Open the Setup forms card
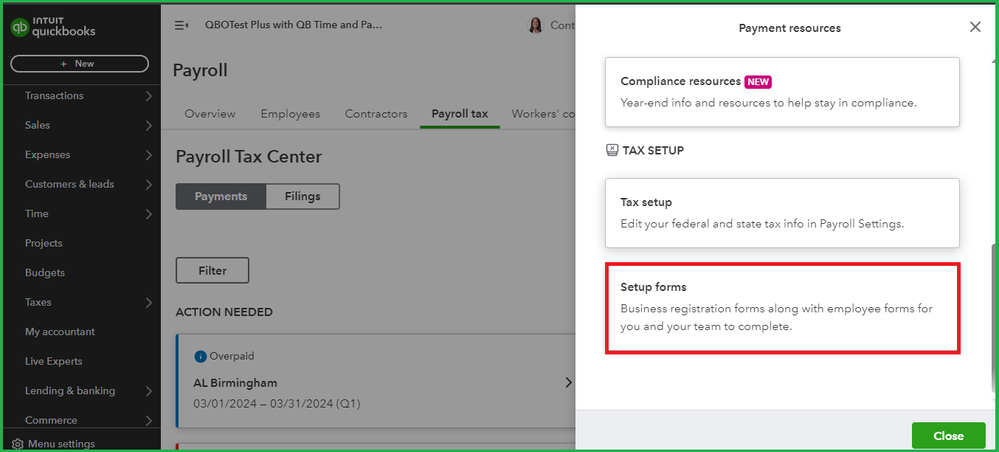This screenshot has height=452, width=999. (x=782, y=308)
